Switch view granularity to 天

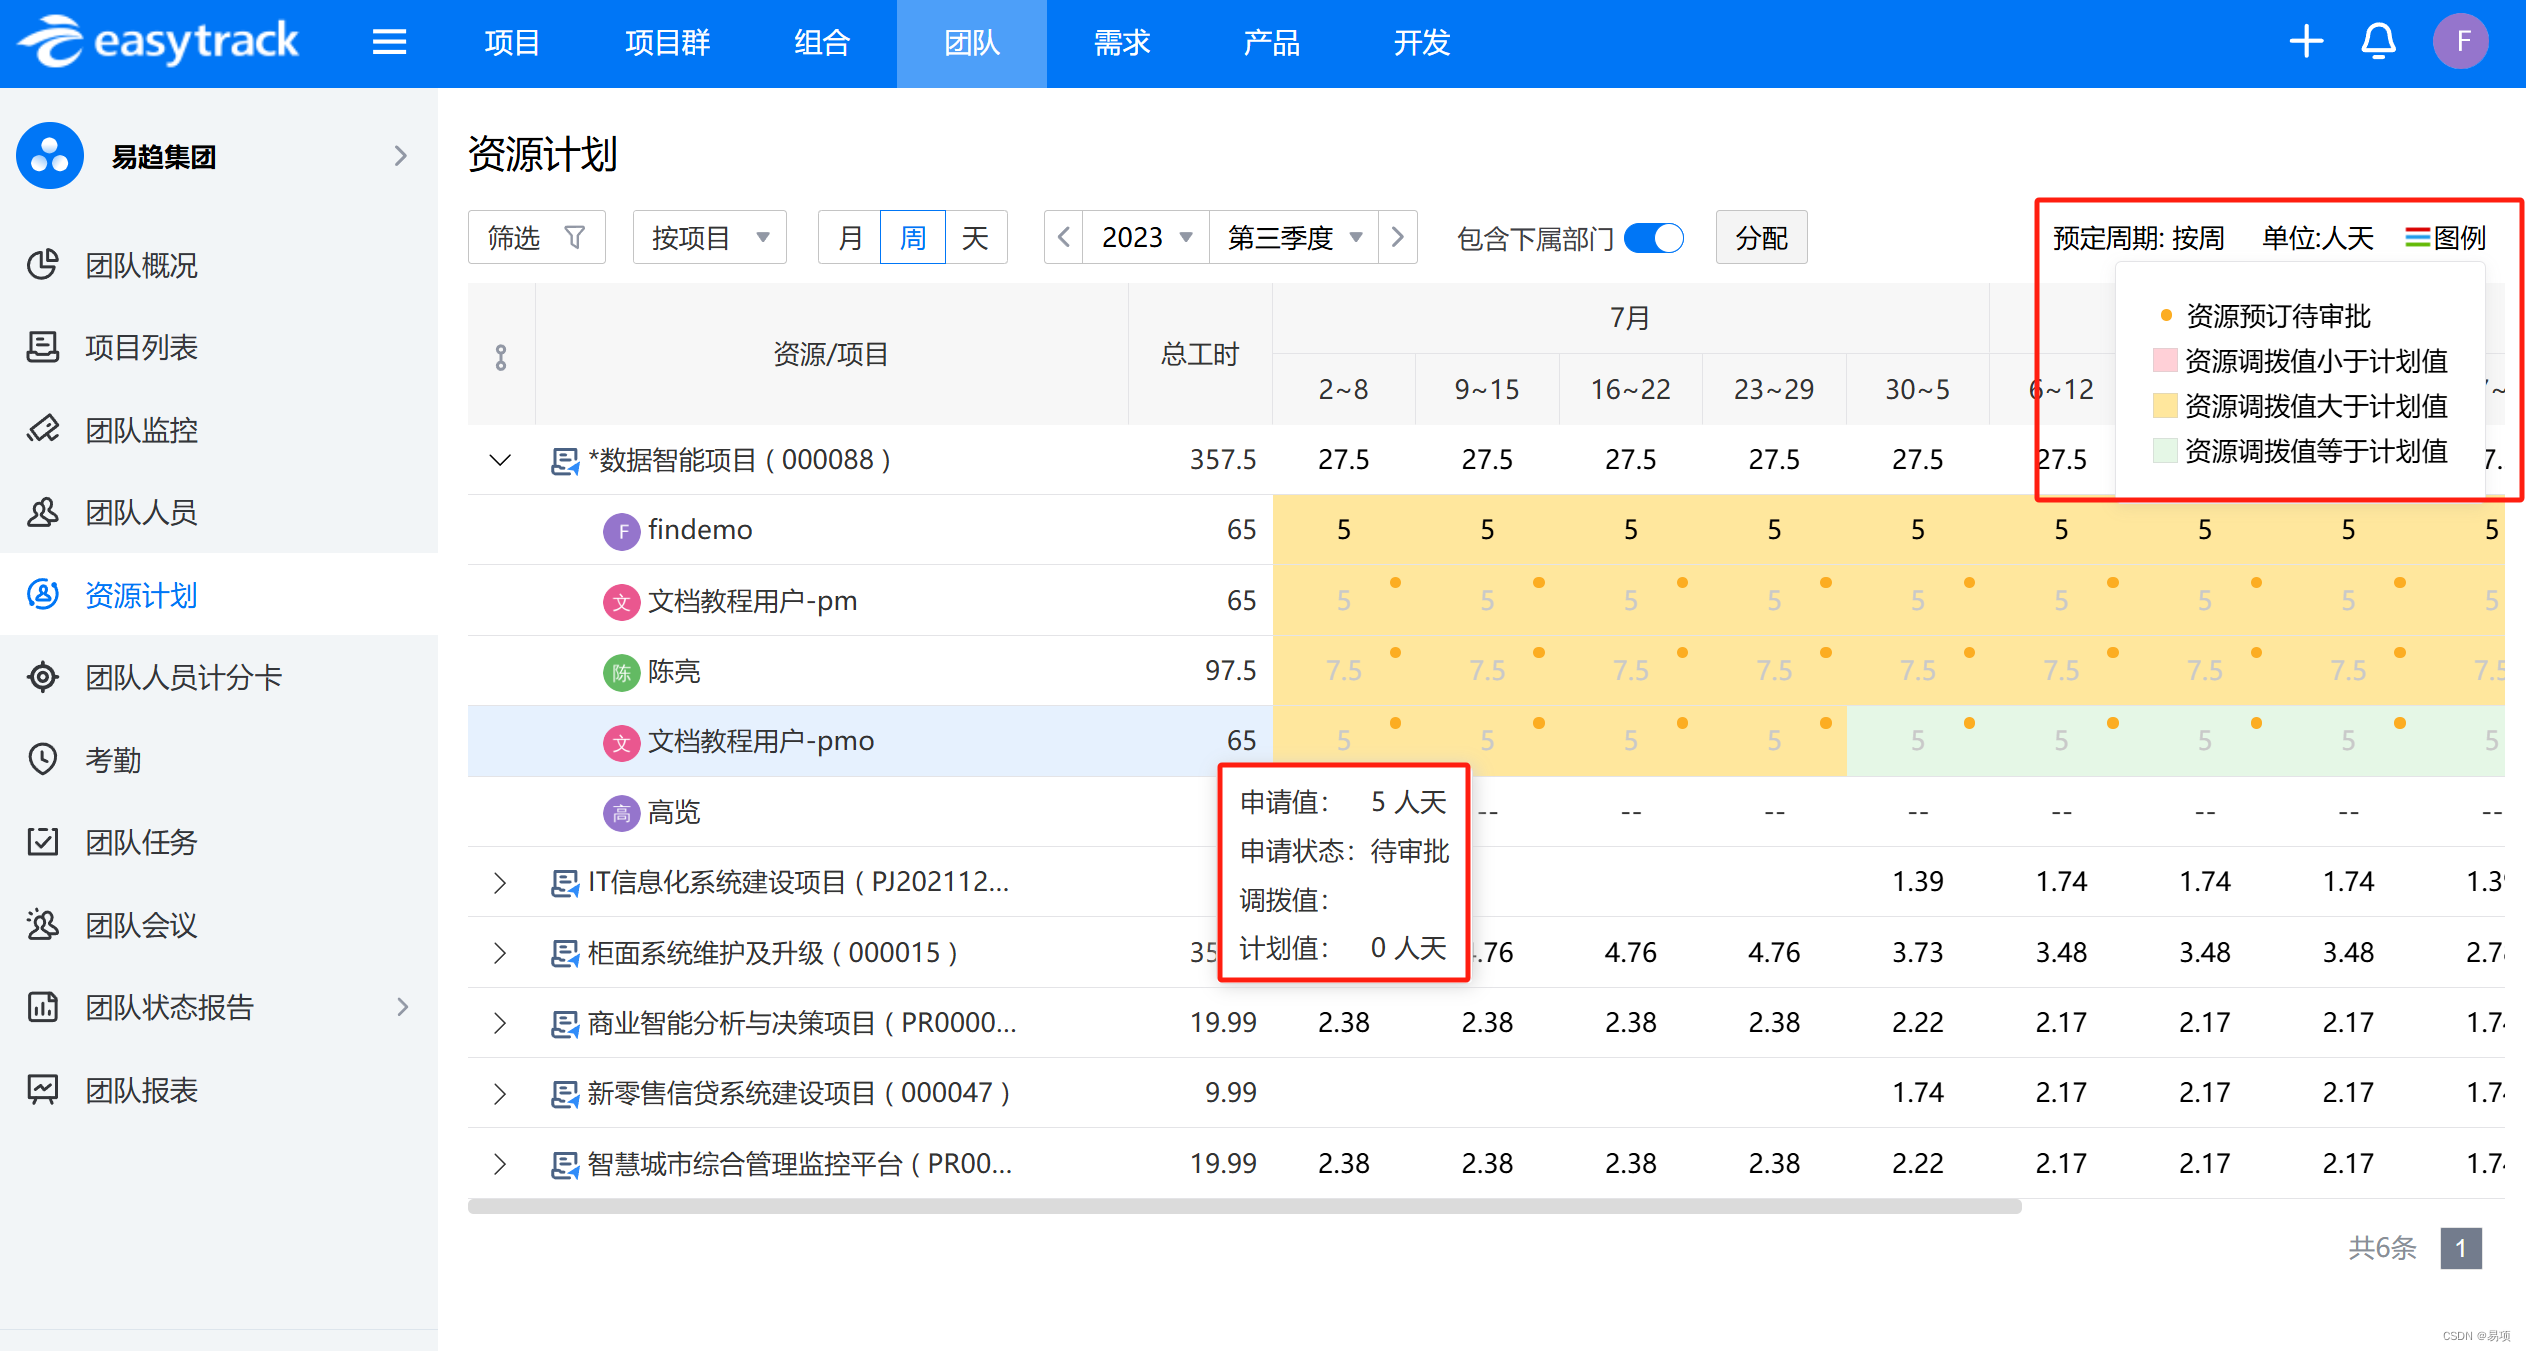pos(975,238)
